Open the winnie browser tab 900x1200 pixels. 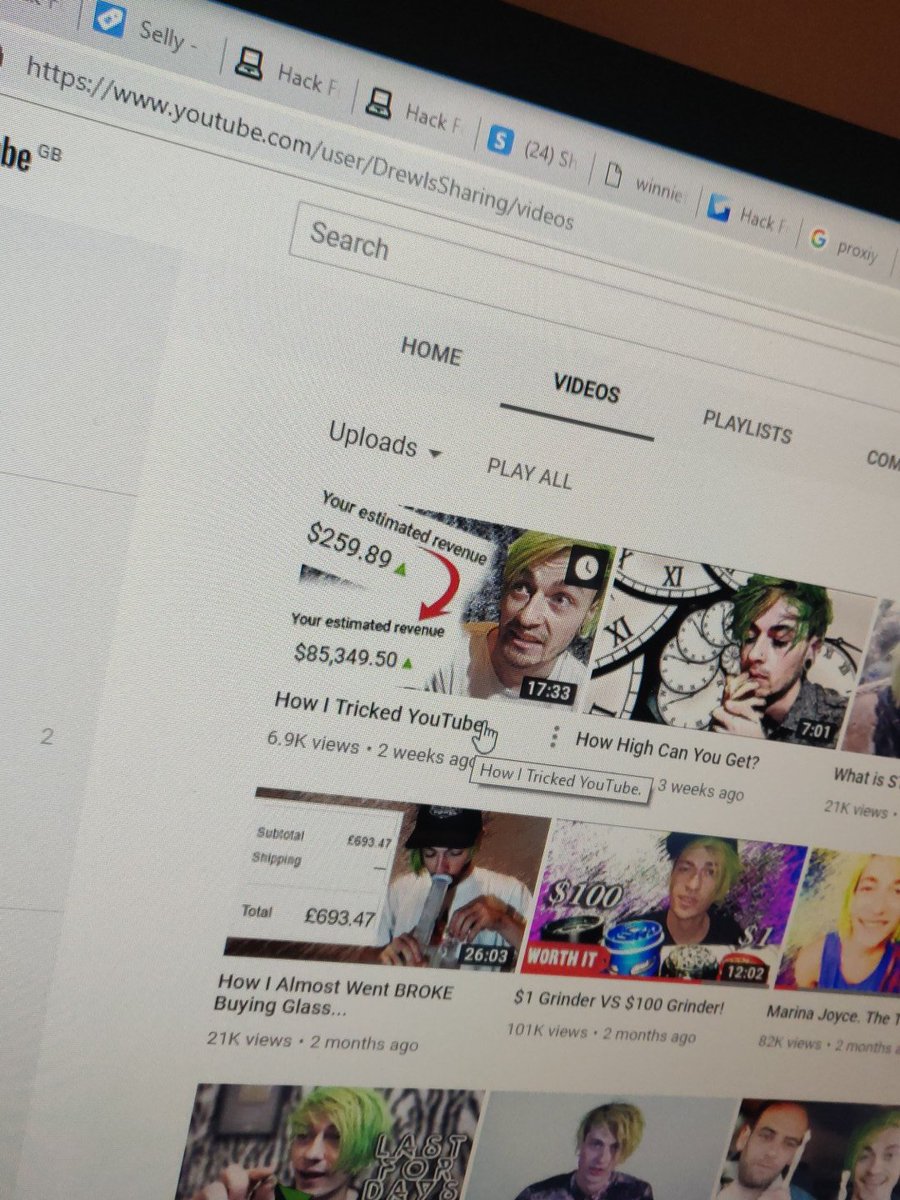pyautogui.click(x=645, y=182)
